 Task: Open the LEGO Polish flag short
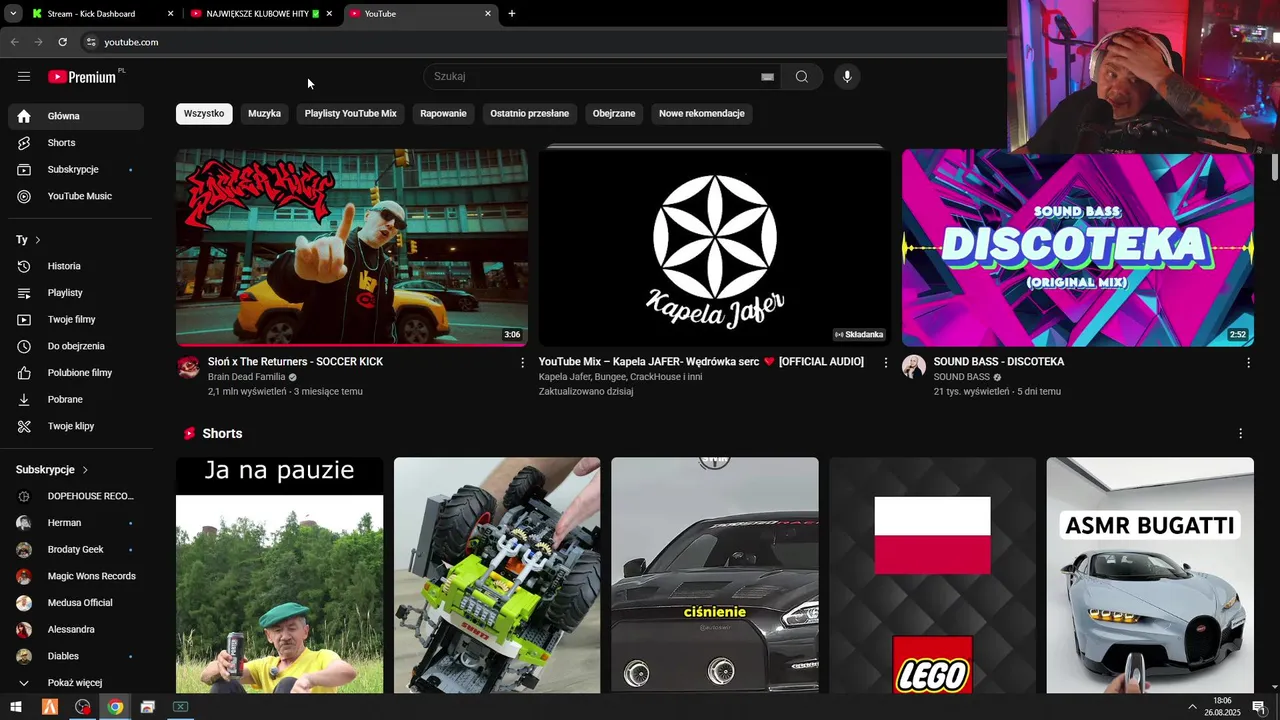pyautogui.click(x=932, y=575)
